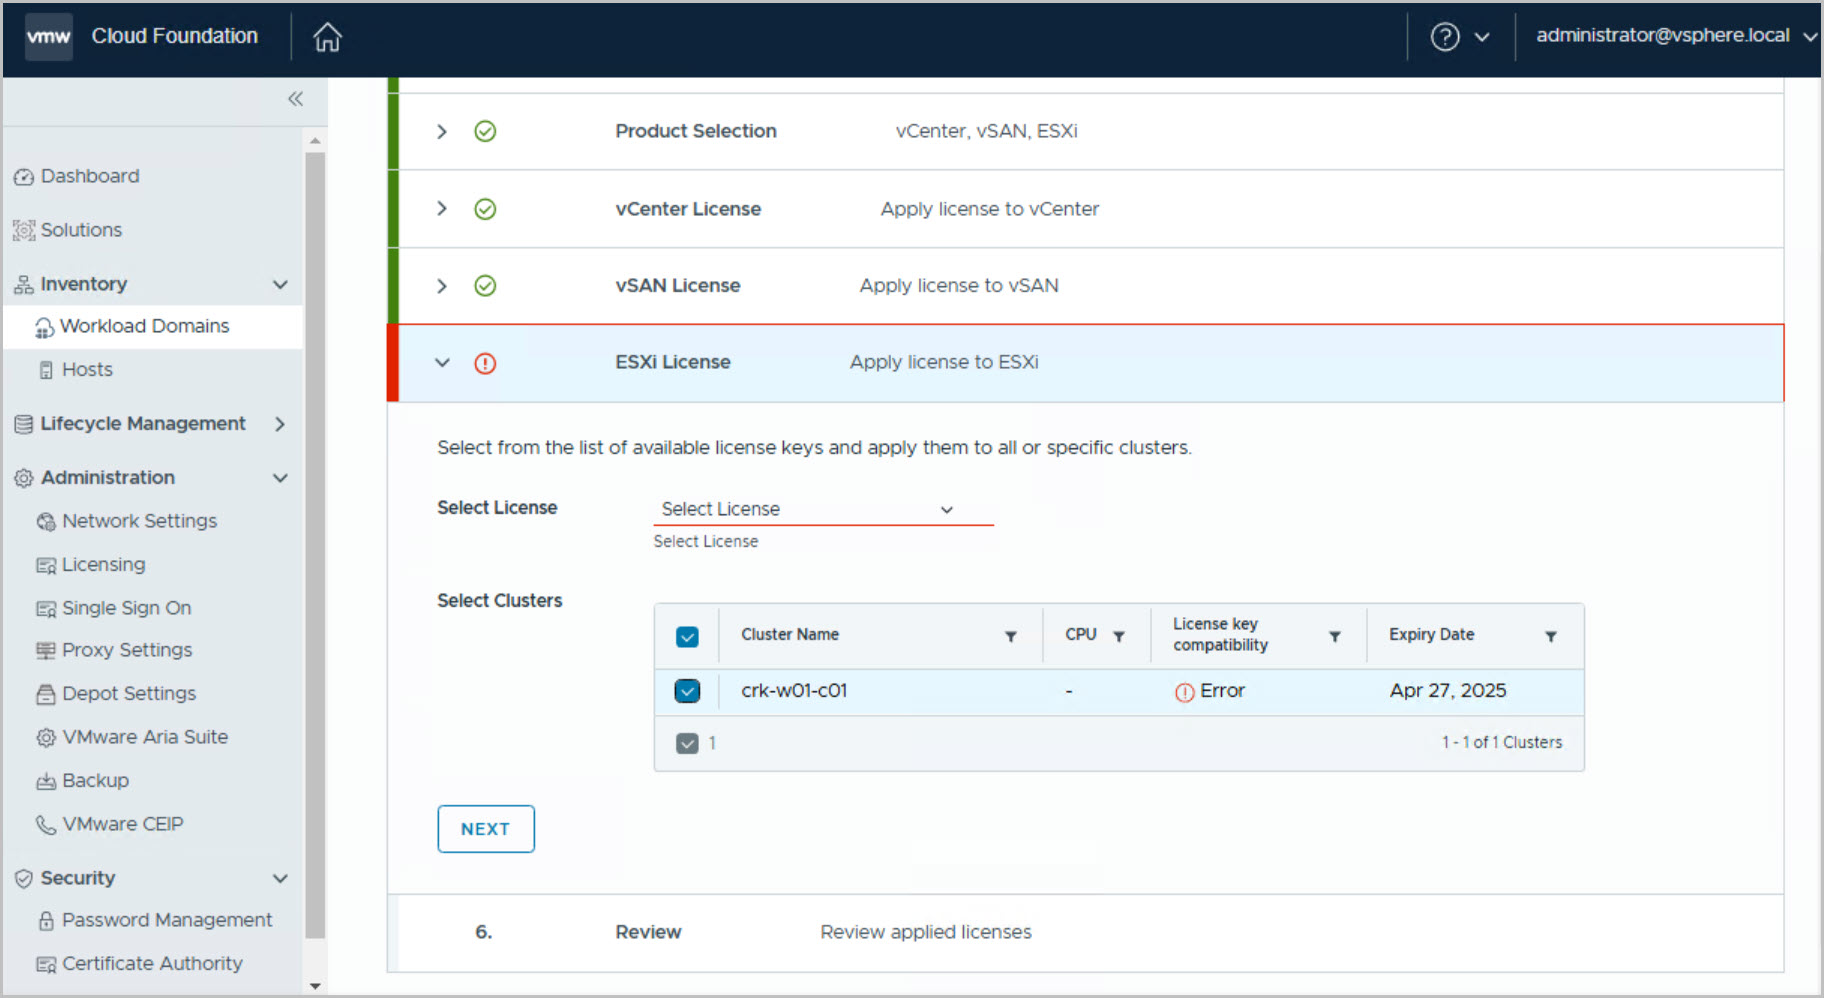Click the ESXi License error status icon
1824x998 pixels.
(x=485, y=363)
